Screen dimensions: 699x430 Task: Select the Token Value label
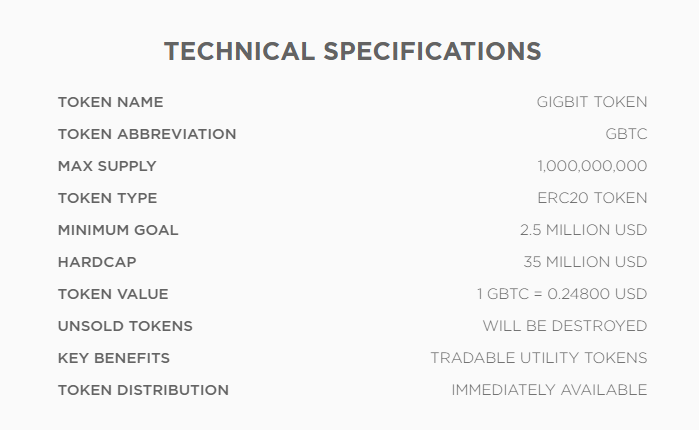(x=113, y=295)
